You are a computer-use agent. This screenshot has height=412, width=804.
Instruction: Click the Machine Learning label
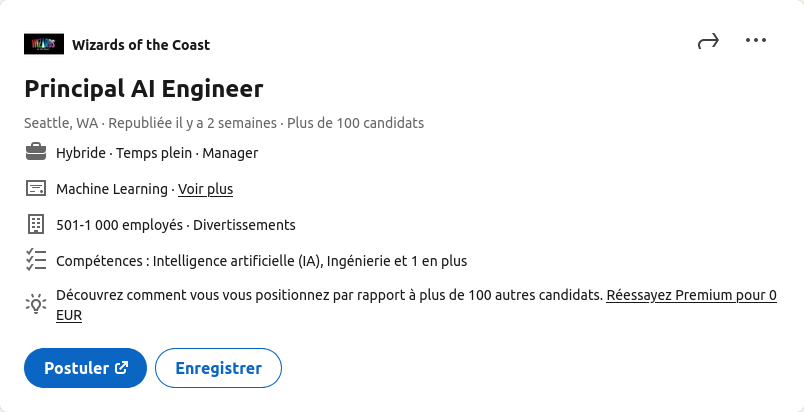pos(113,189)
